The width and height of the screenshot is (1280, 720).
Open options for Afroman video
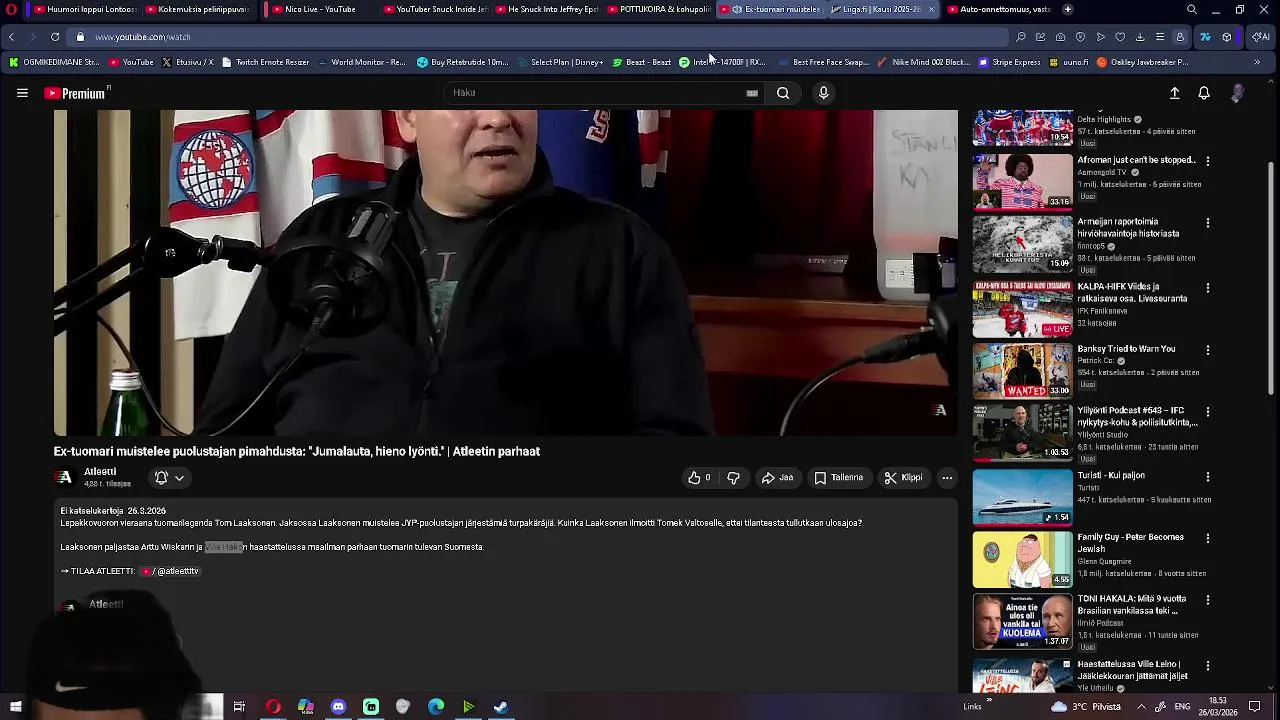point(1208,161)
